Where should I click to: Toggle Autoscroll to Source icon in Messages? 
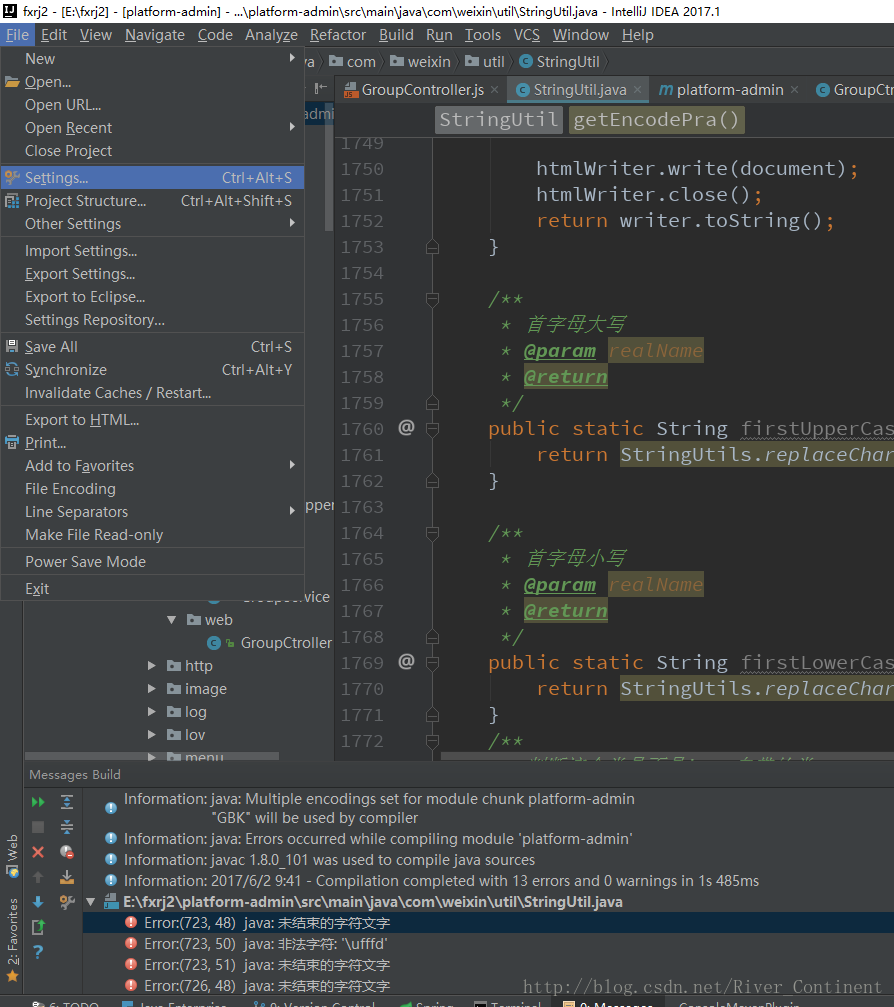click(x=67, y=877)
